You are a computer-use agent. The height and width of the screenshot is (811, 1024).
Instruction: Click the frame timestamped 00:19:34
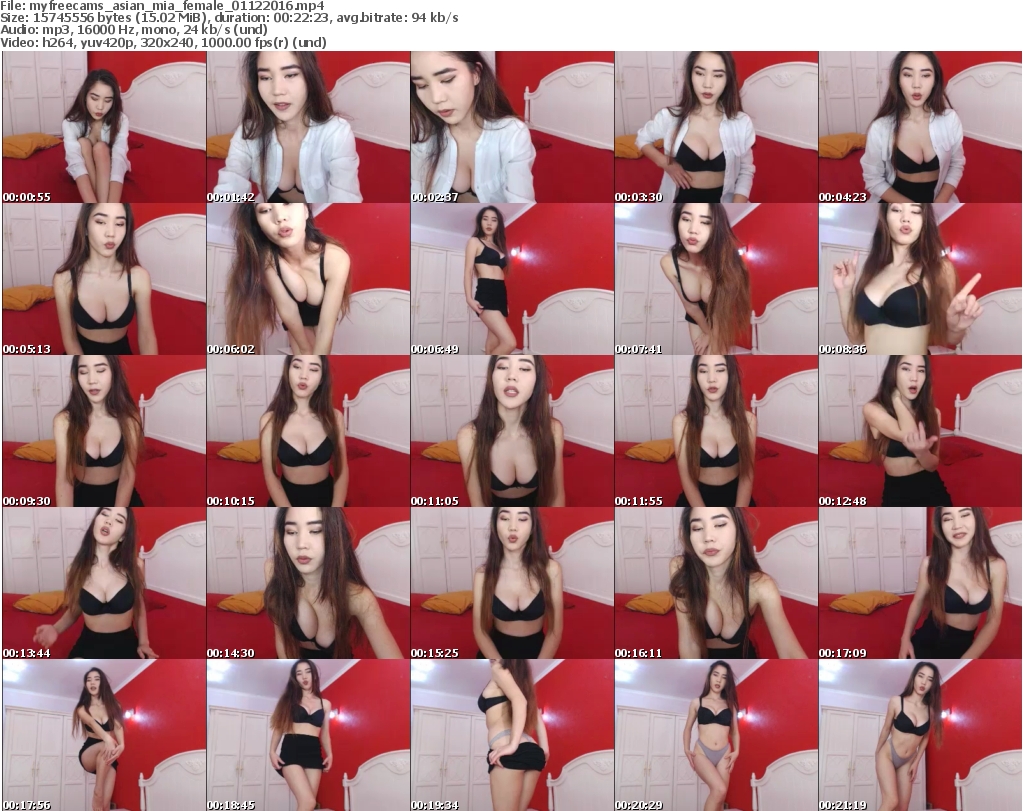click(x=512, y=735)
